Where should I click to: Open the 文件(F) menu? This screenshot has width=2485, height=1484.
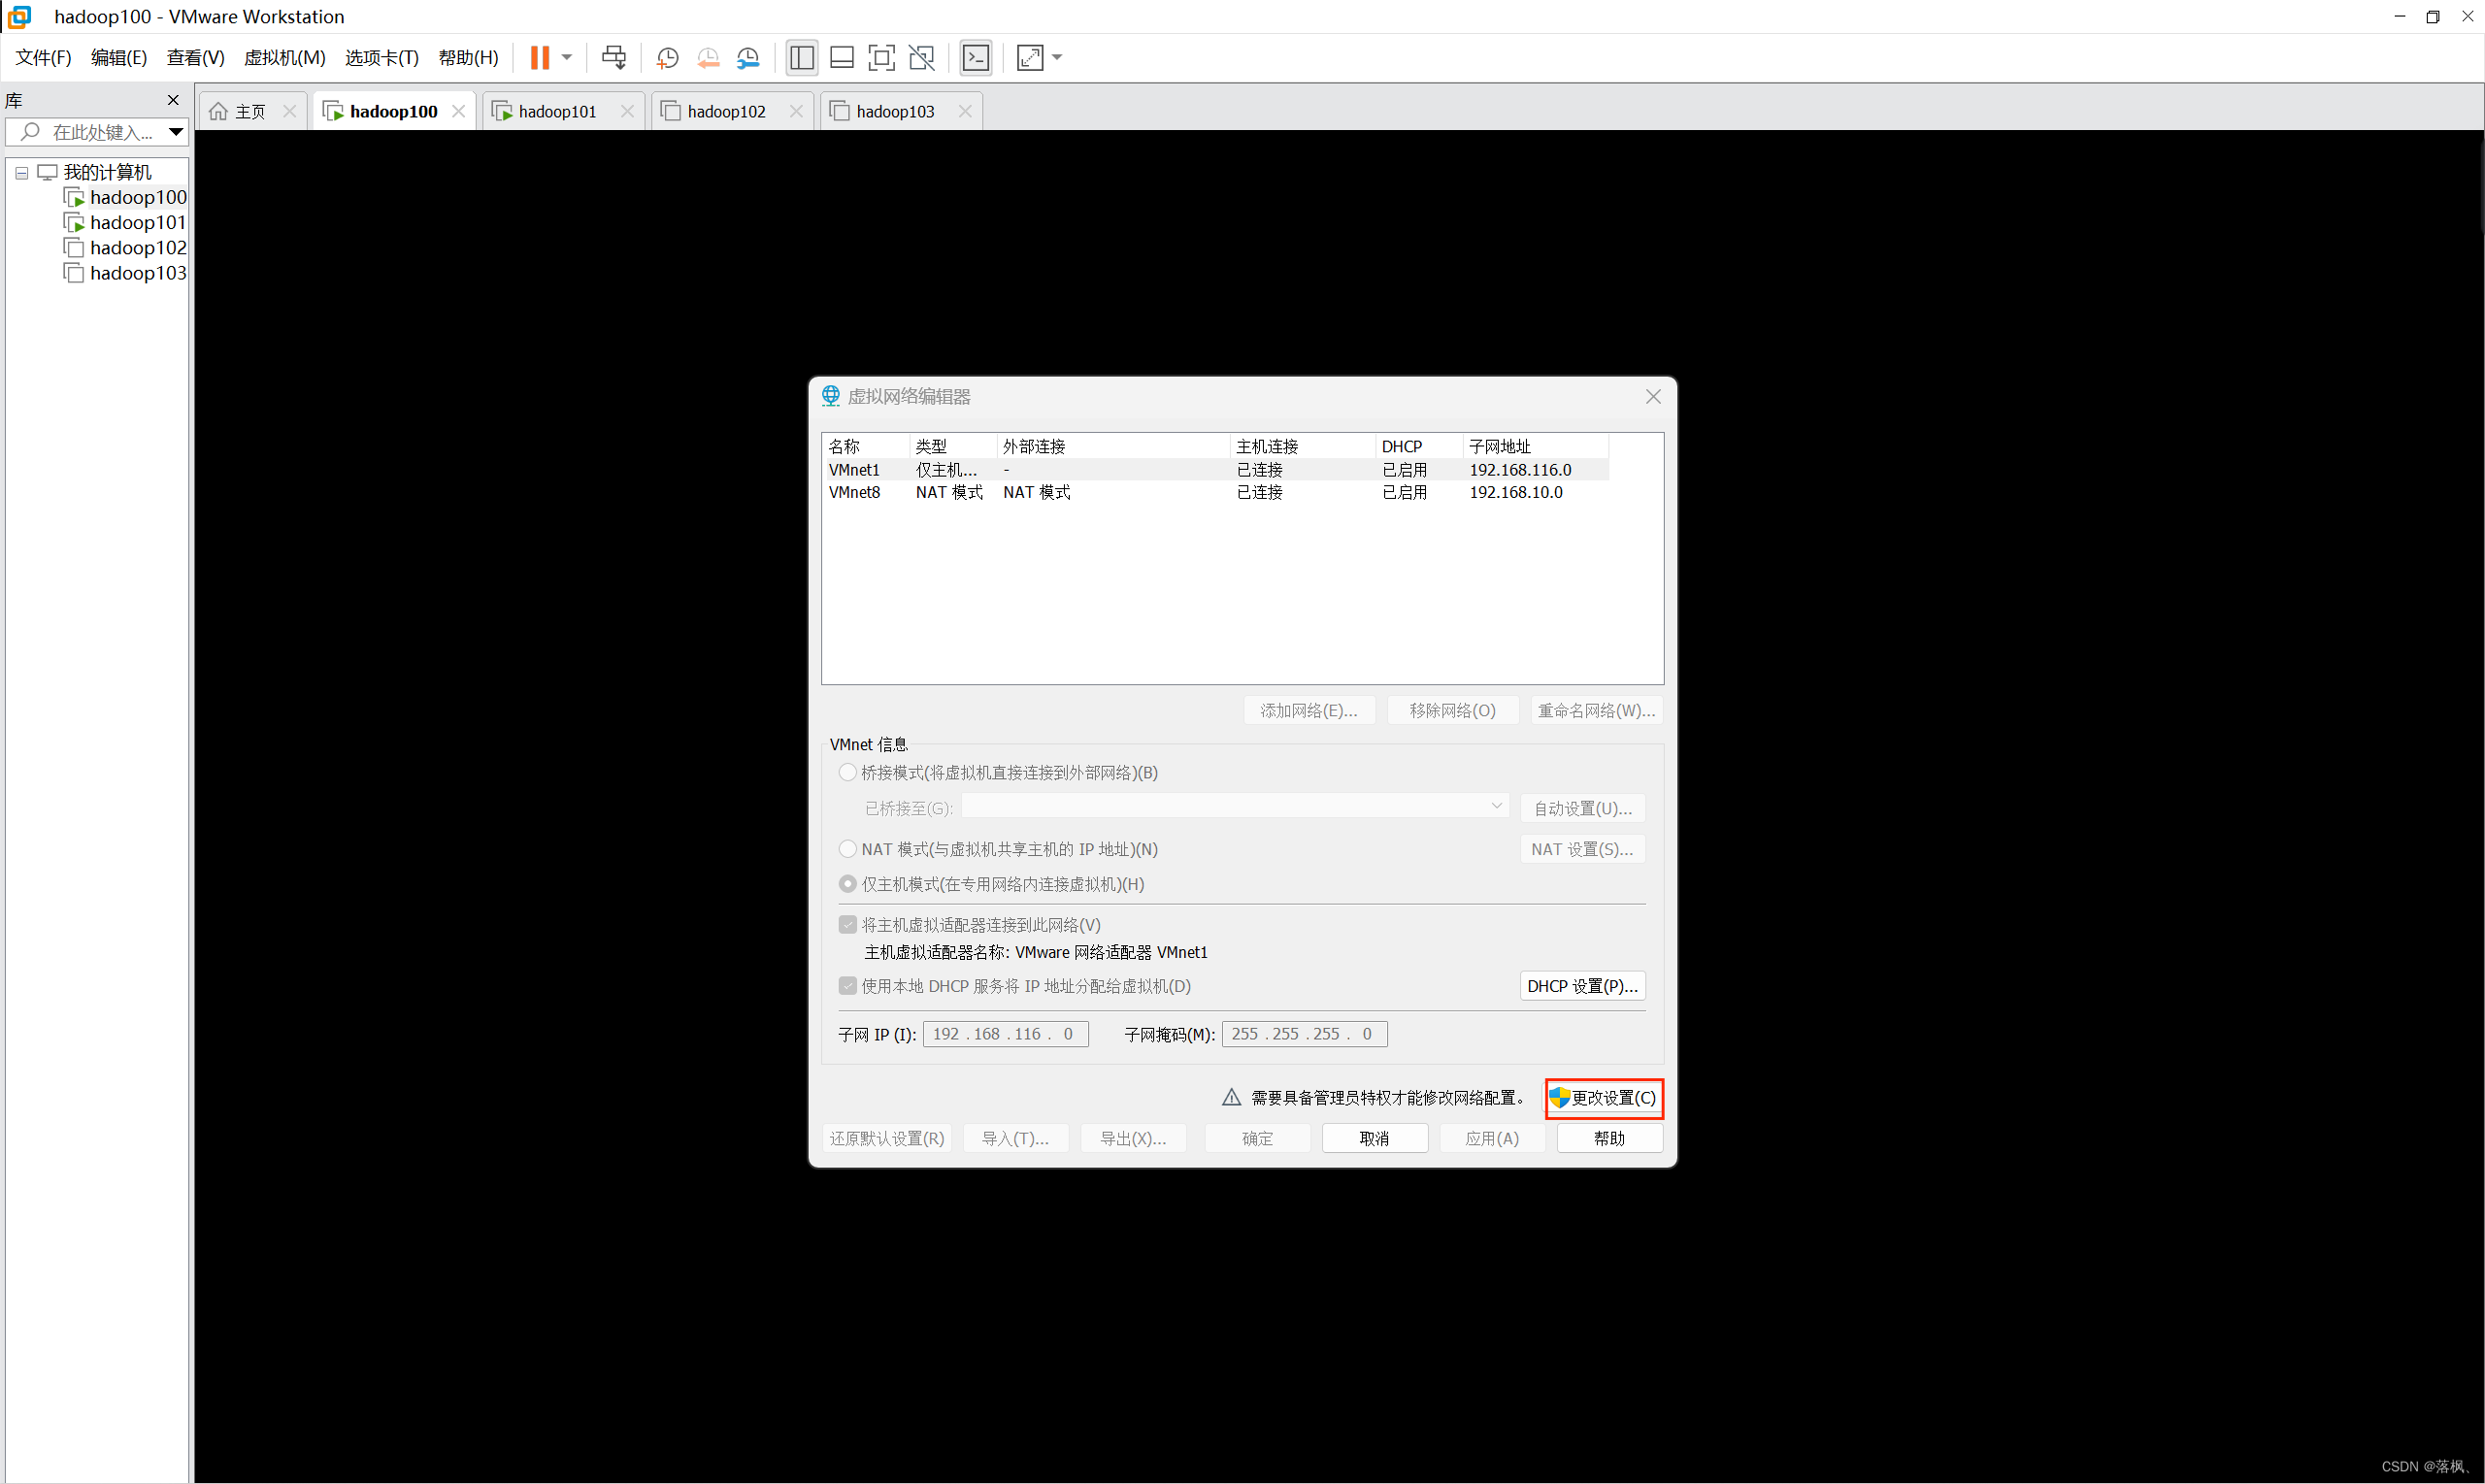point(43,57)
